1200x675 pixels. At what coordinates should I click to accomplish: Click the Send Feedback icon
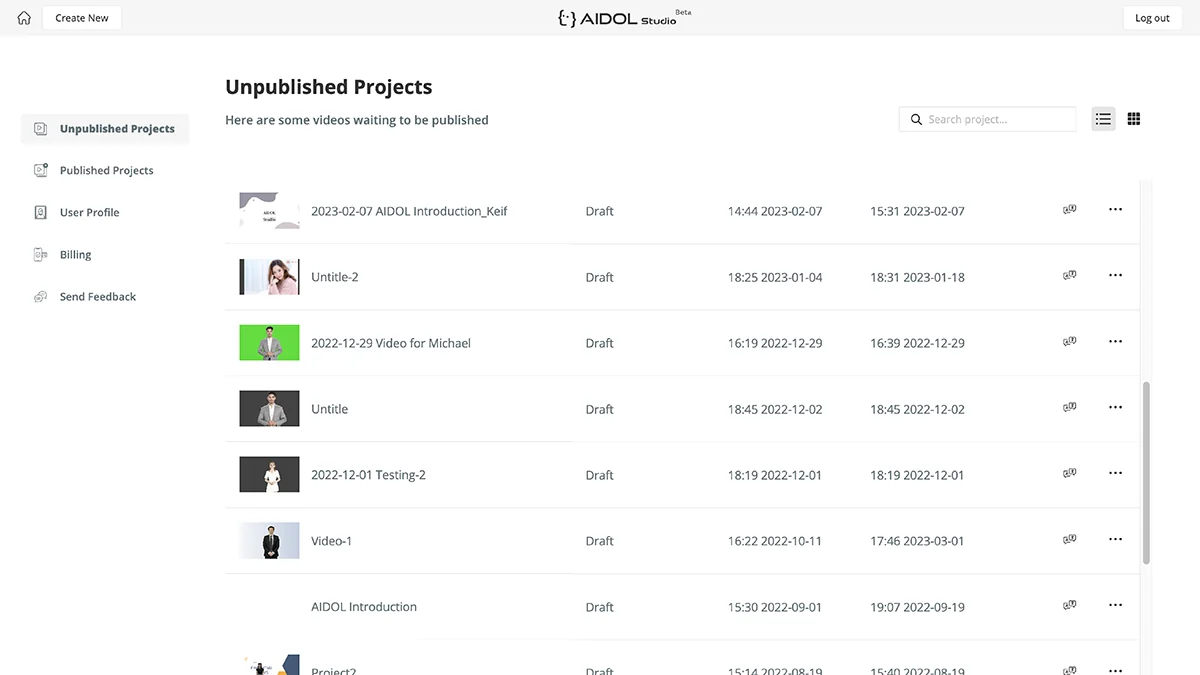[x=40, y=297]
